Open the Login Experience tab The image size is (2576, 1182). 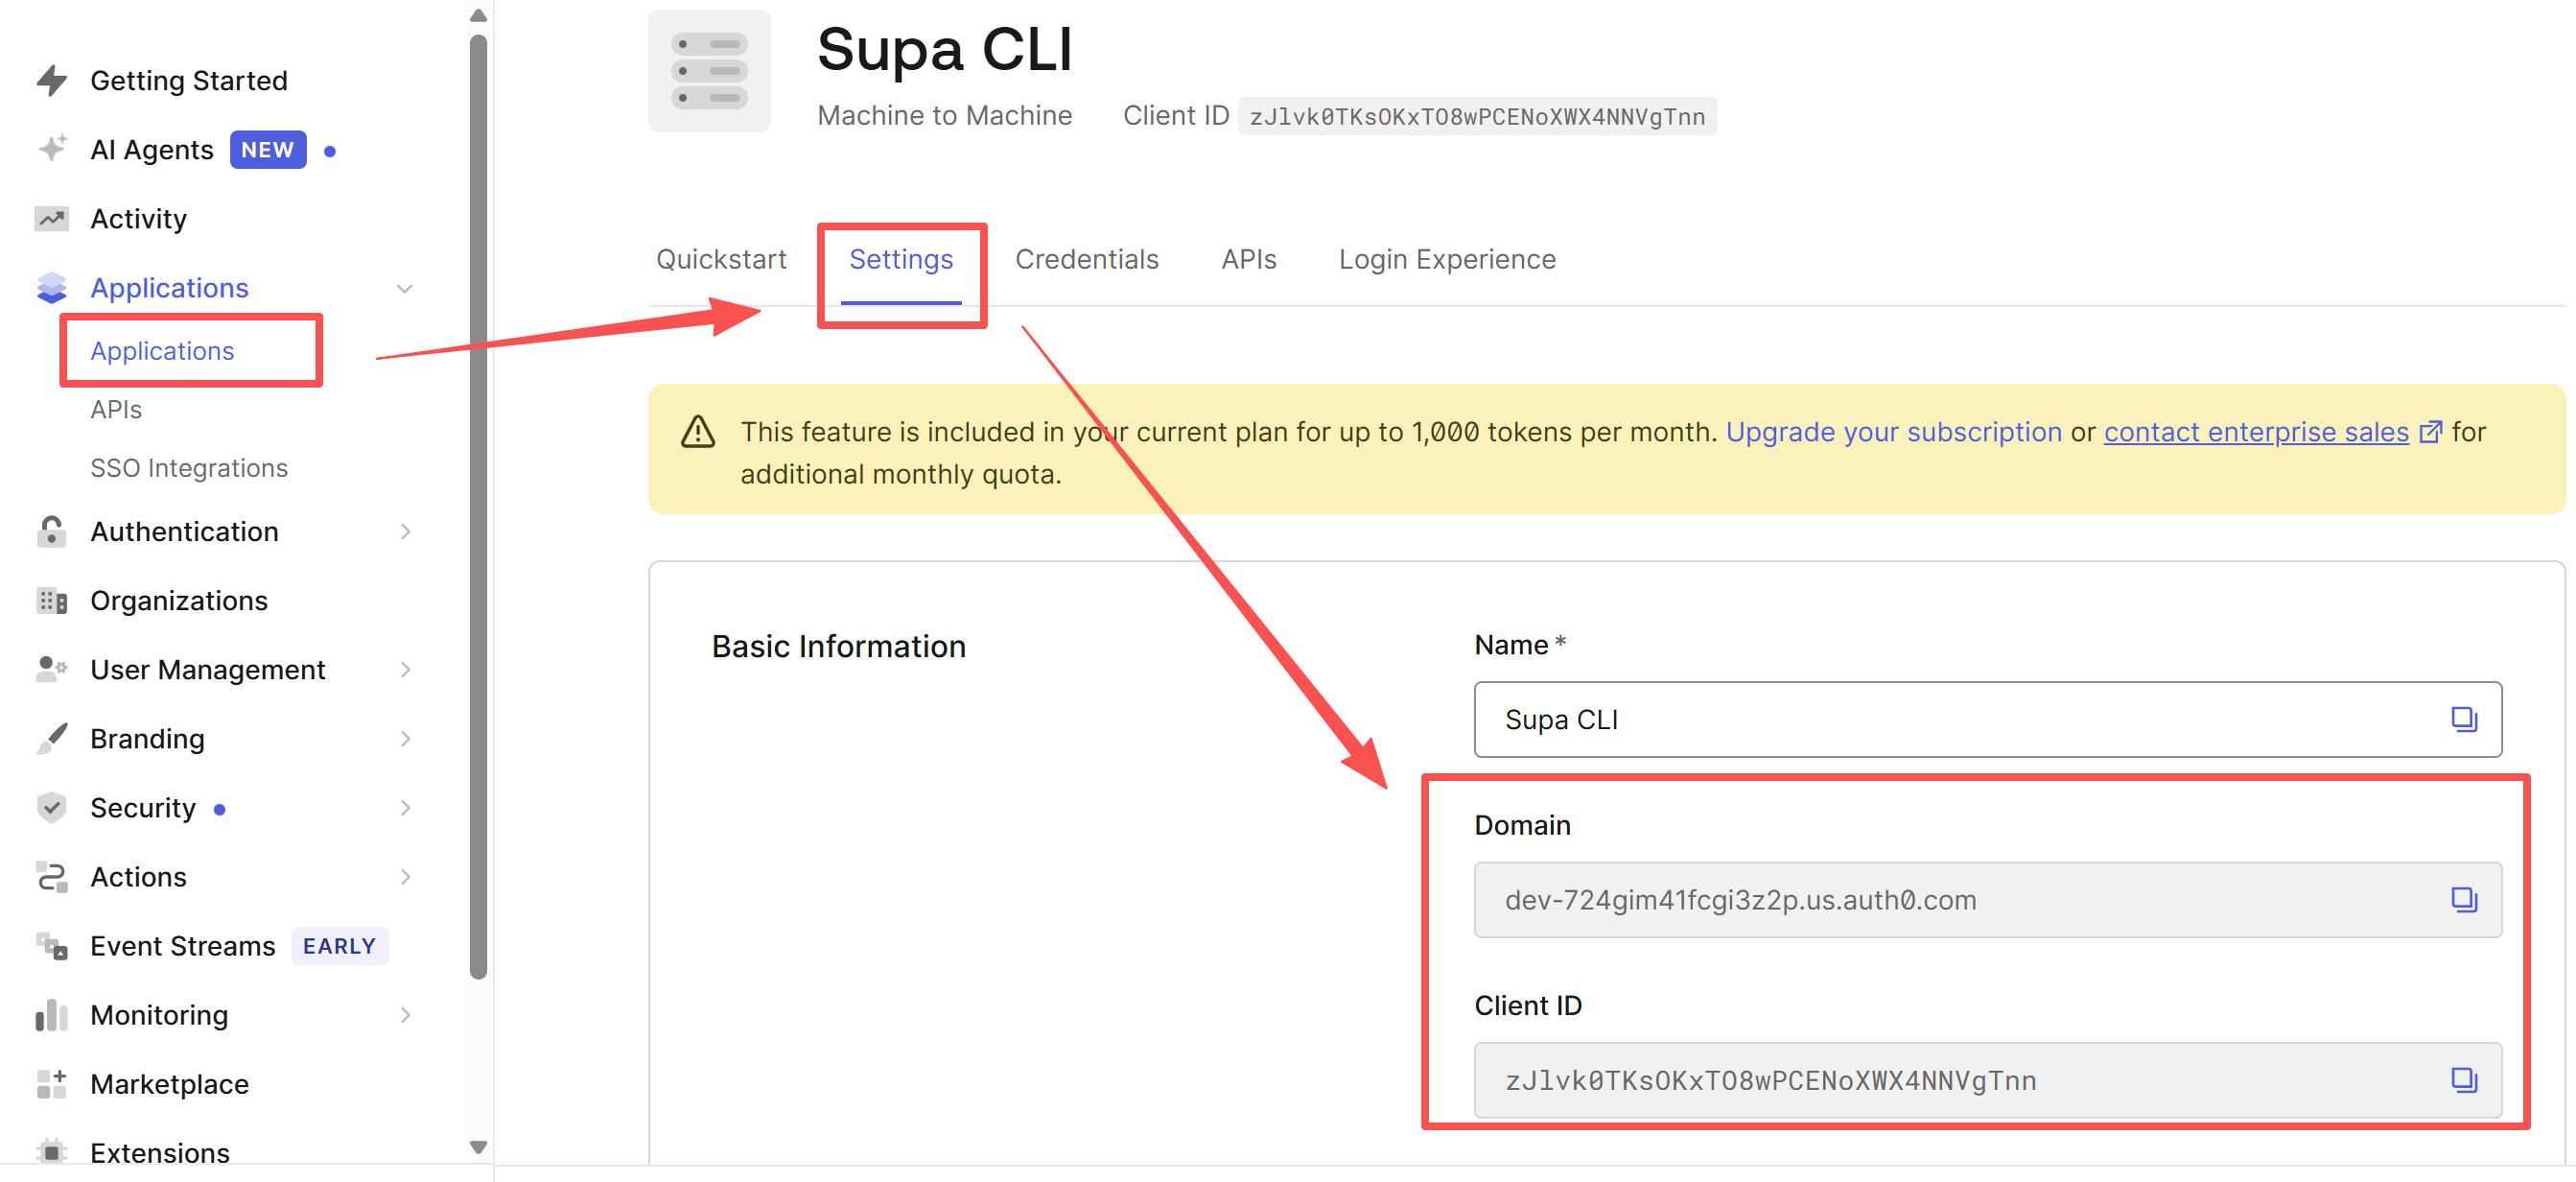[x=1446, y=259]
